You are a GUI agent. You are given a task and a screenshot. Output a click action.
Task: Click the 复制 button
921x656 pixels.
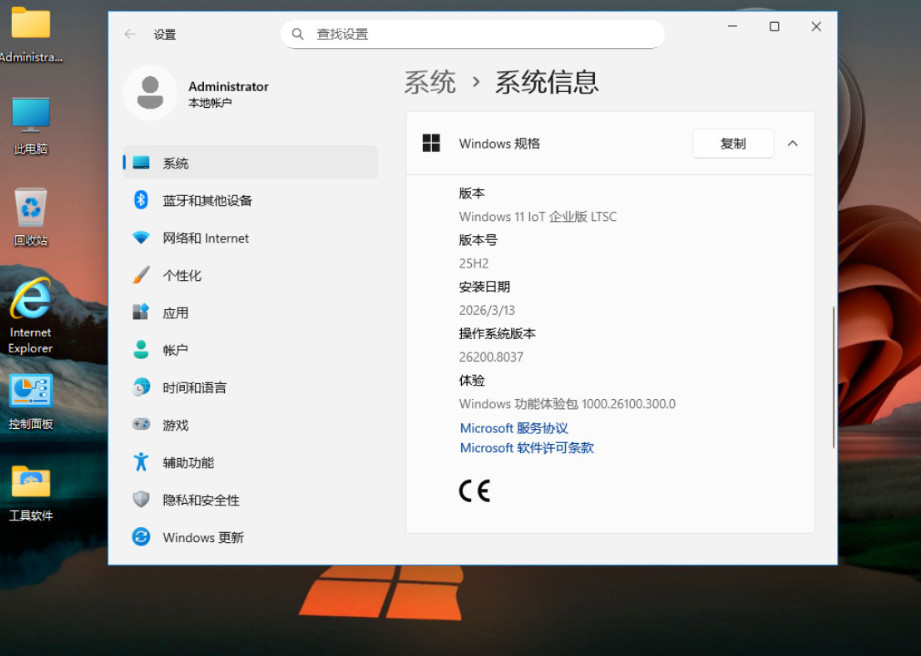click(733, 144)
